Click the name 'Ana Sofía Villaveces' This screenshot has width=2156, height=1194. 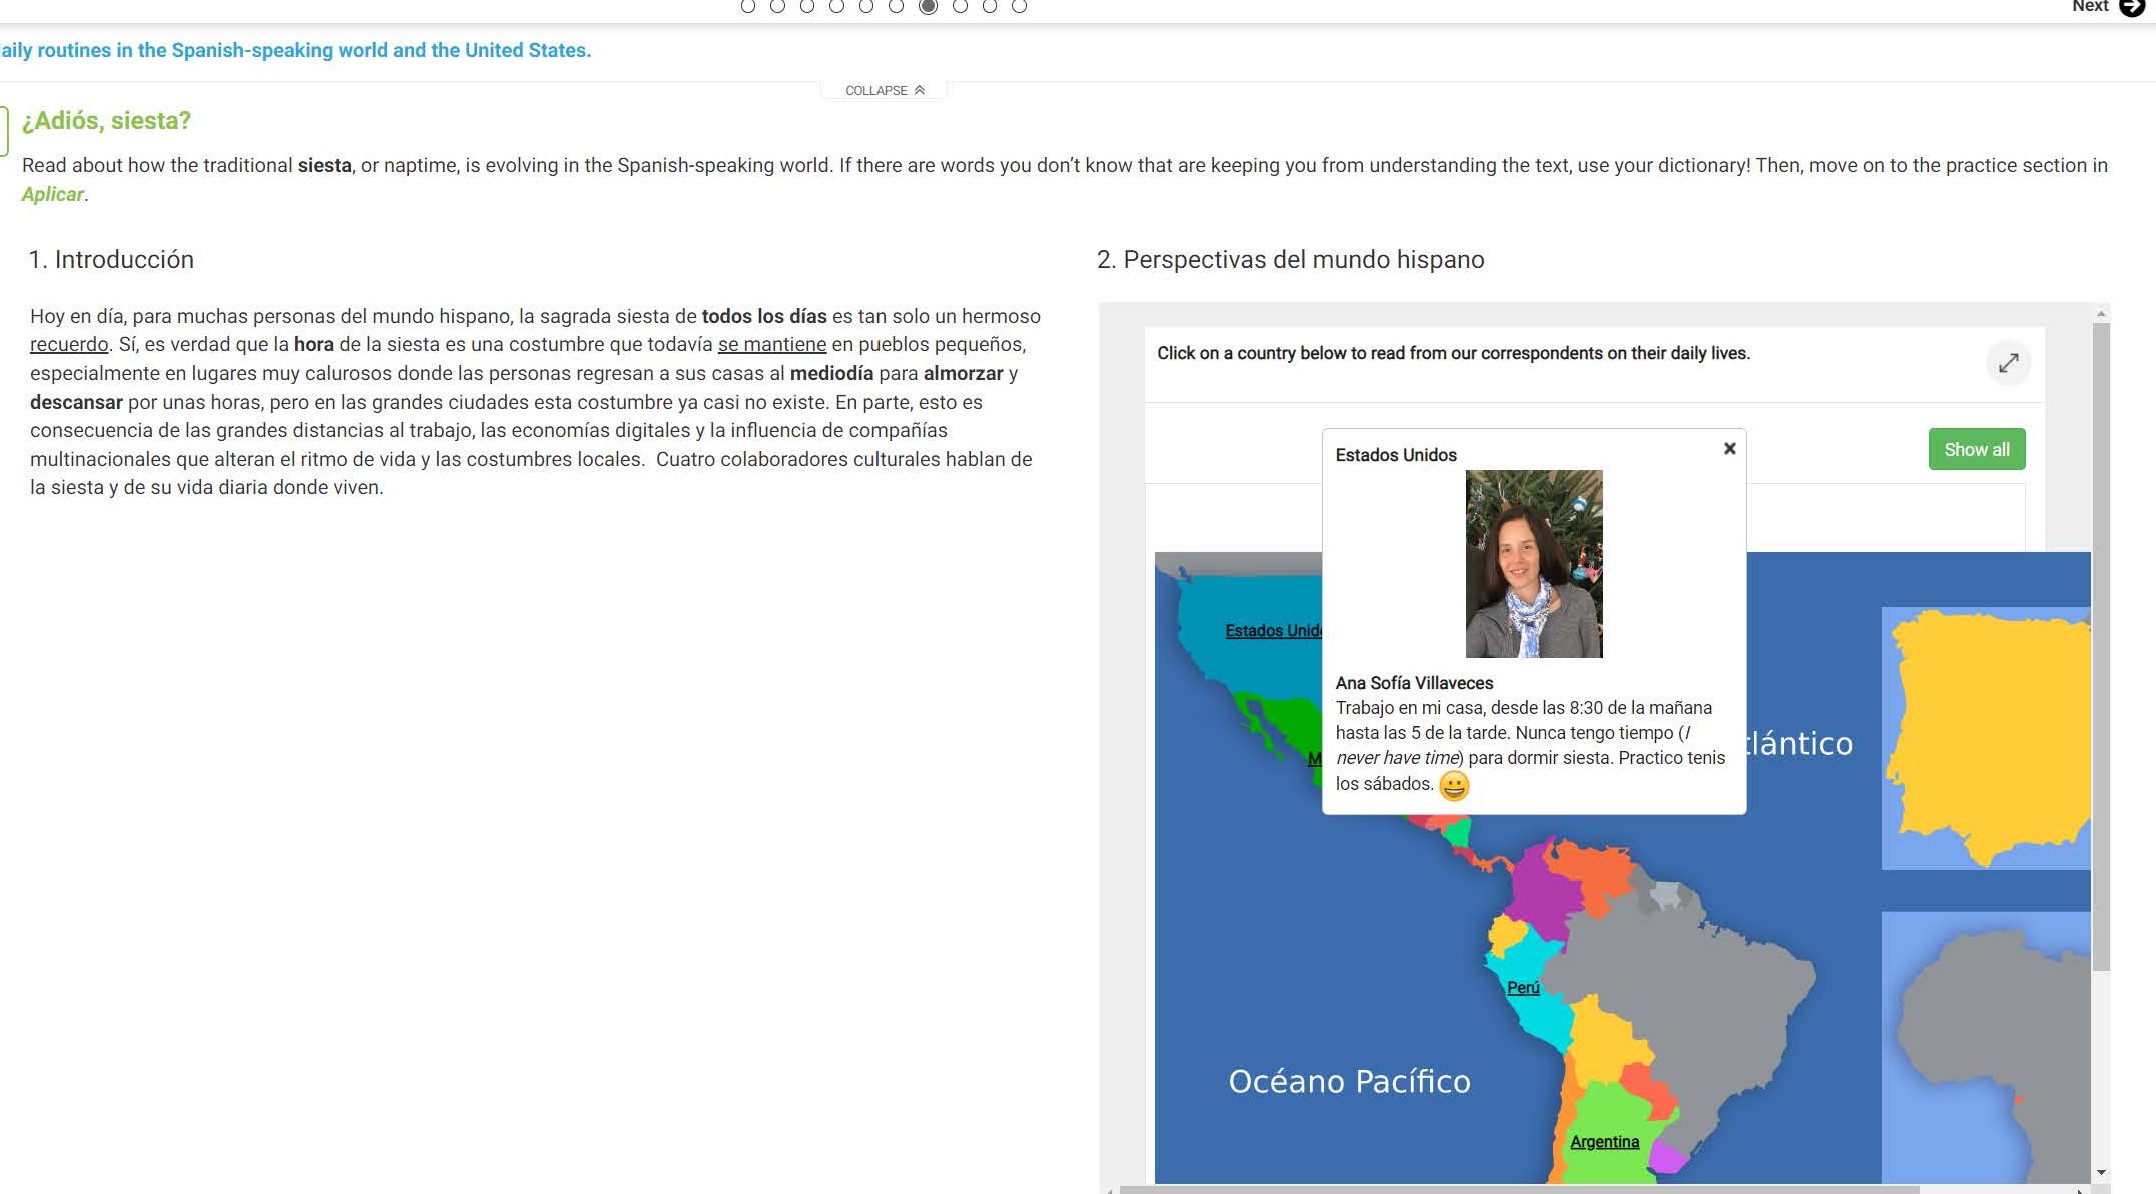1414,683
